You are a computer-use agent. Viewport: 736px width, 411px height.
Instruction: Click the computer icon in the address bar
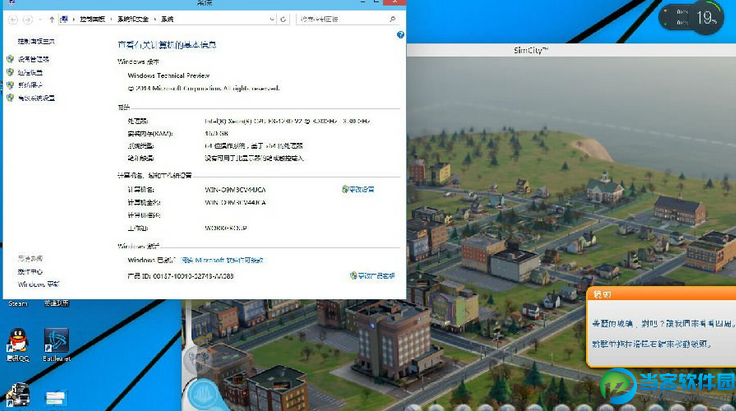point(64,19)
